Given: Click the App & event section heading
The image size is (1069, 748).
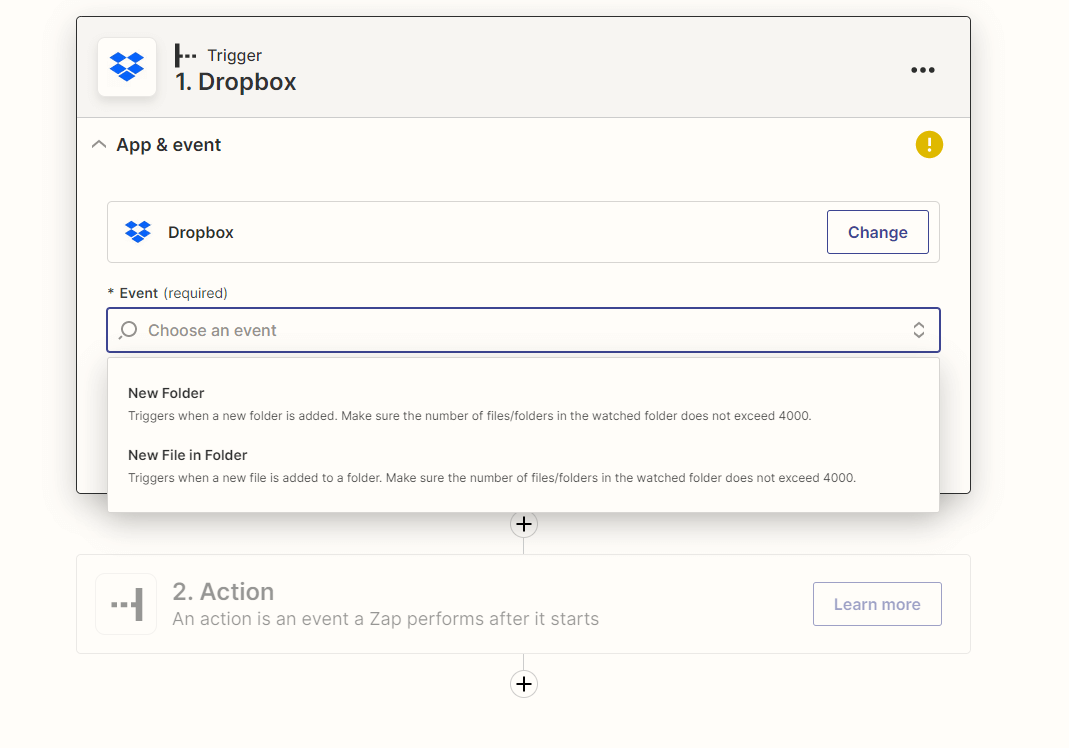Looking at the screenshot, I should point(168,145).
